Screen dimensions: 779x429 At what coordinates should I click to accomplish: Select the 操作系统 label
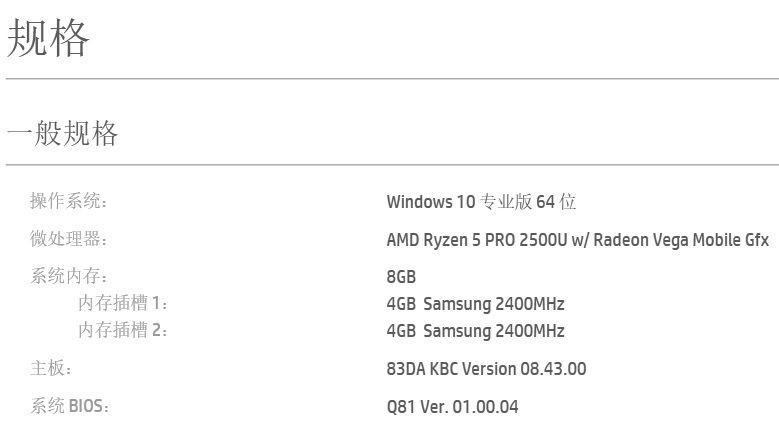coord(68,202)
